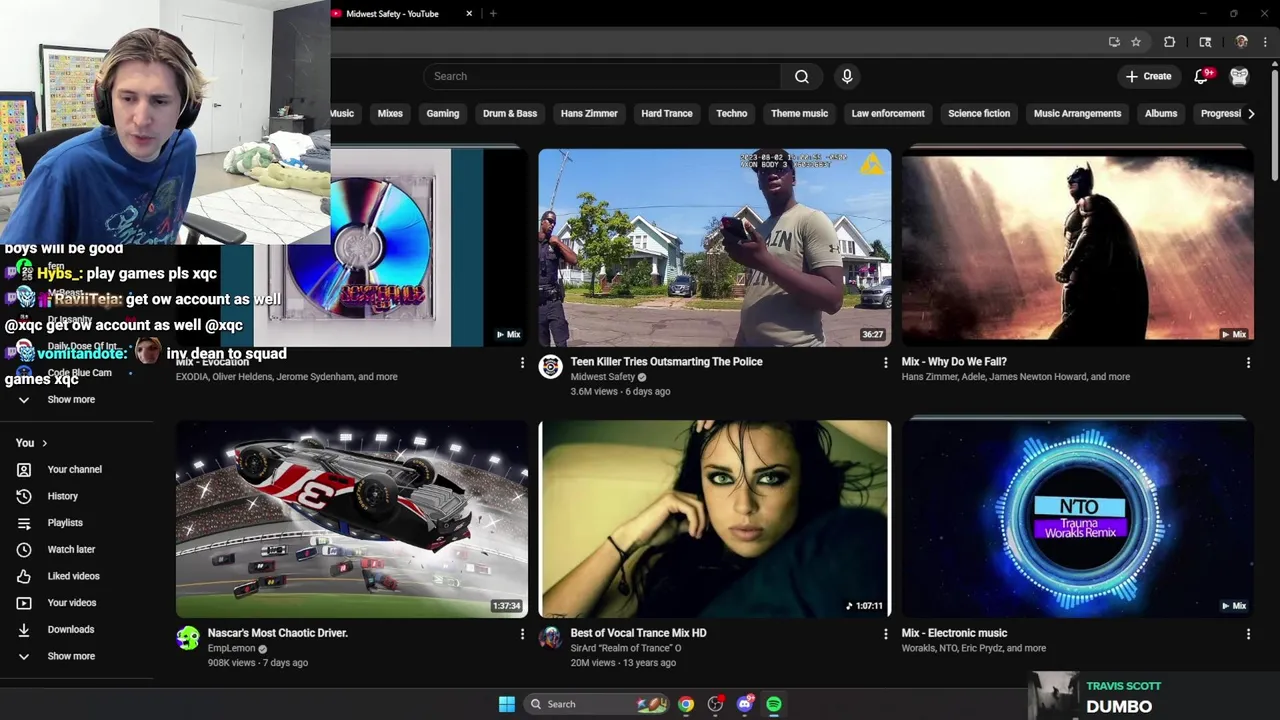Open YouTube notifications bell

(1201, 76)
